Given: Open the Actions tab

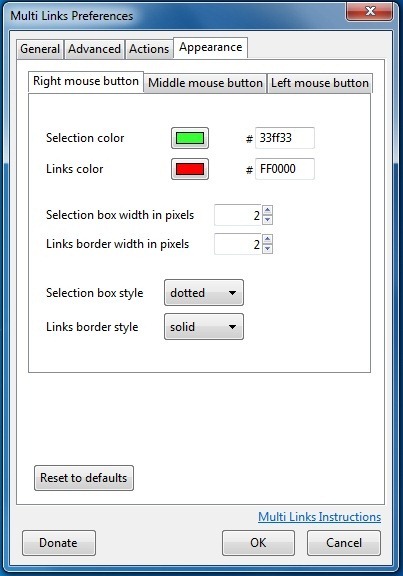Looking at the screenshot, I should point(149,49).
